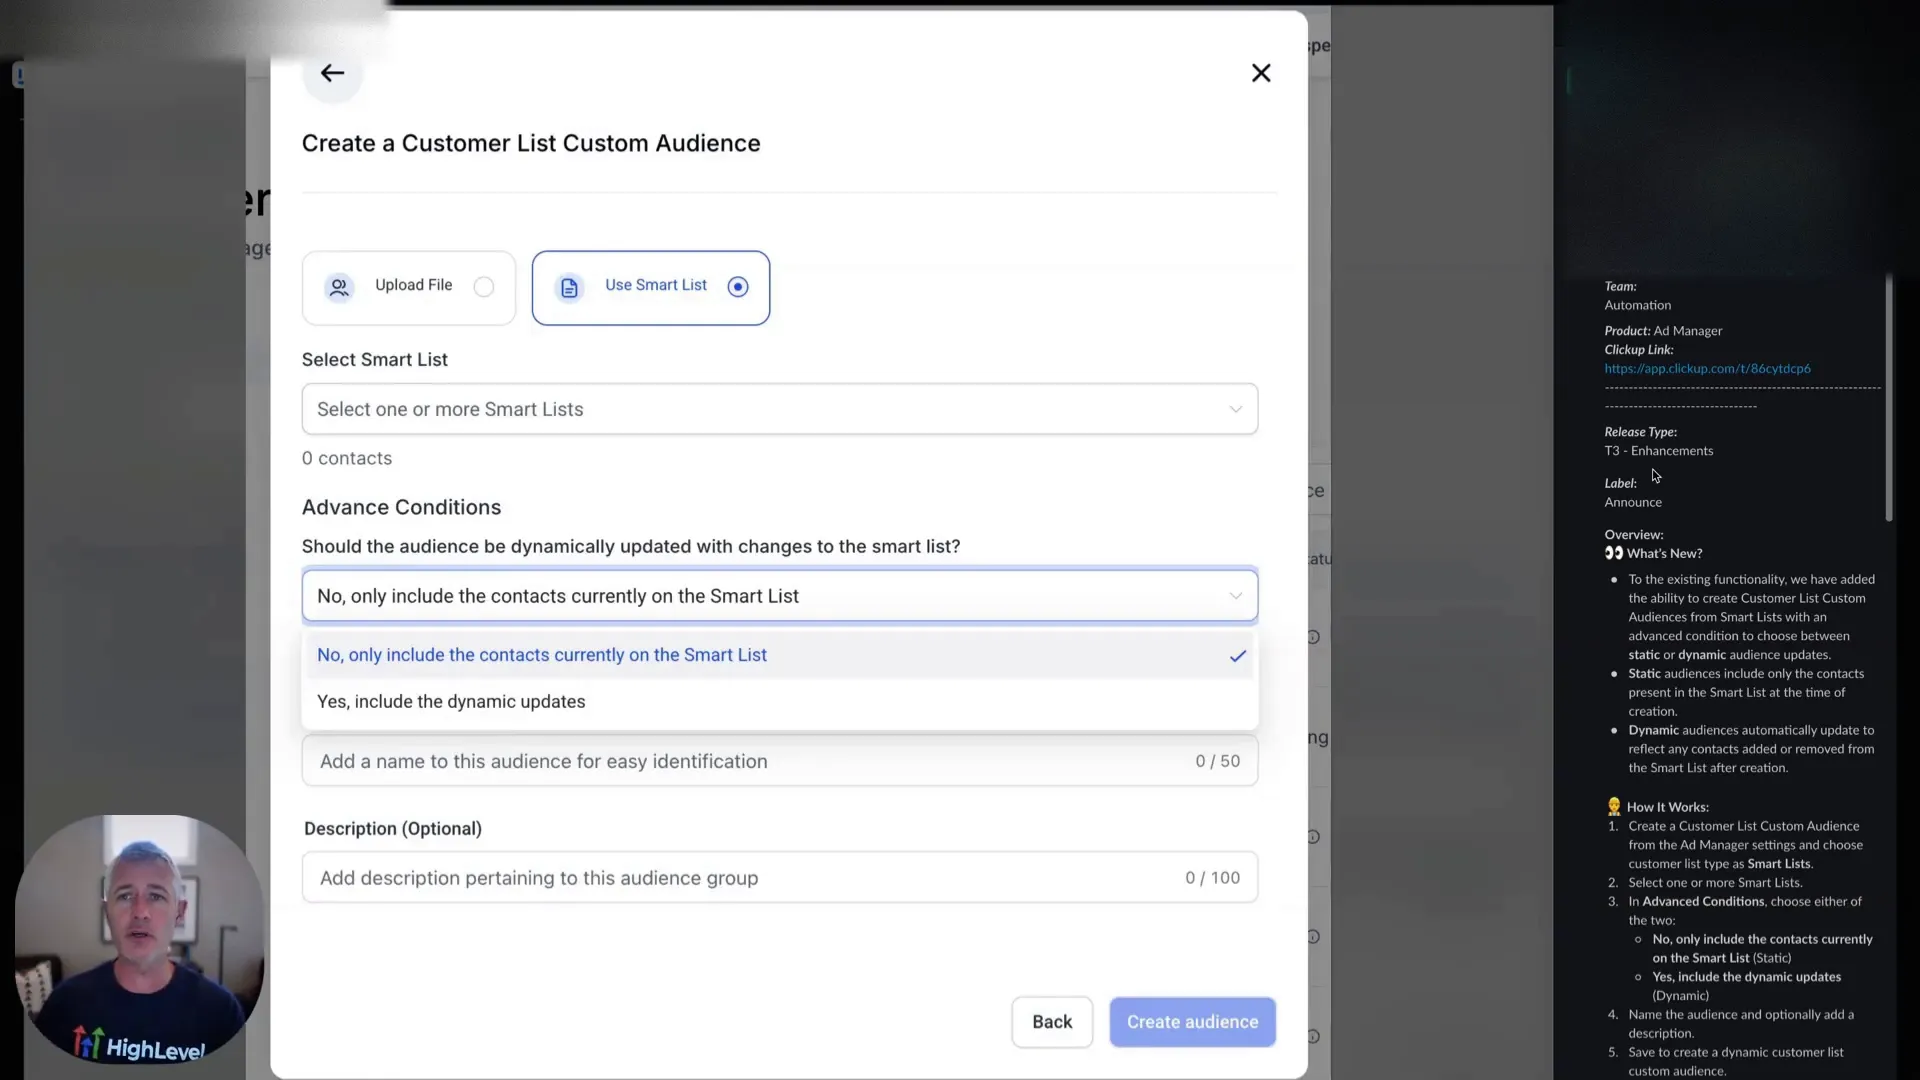Screen dimensions: 1920x1080
Task: Select the Upload File radio button
Action: tap(483, 287)
